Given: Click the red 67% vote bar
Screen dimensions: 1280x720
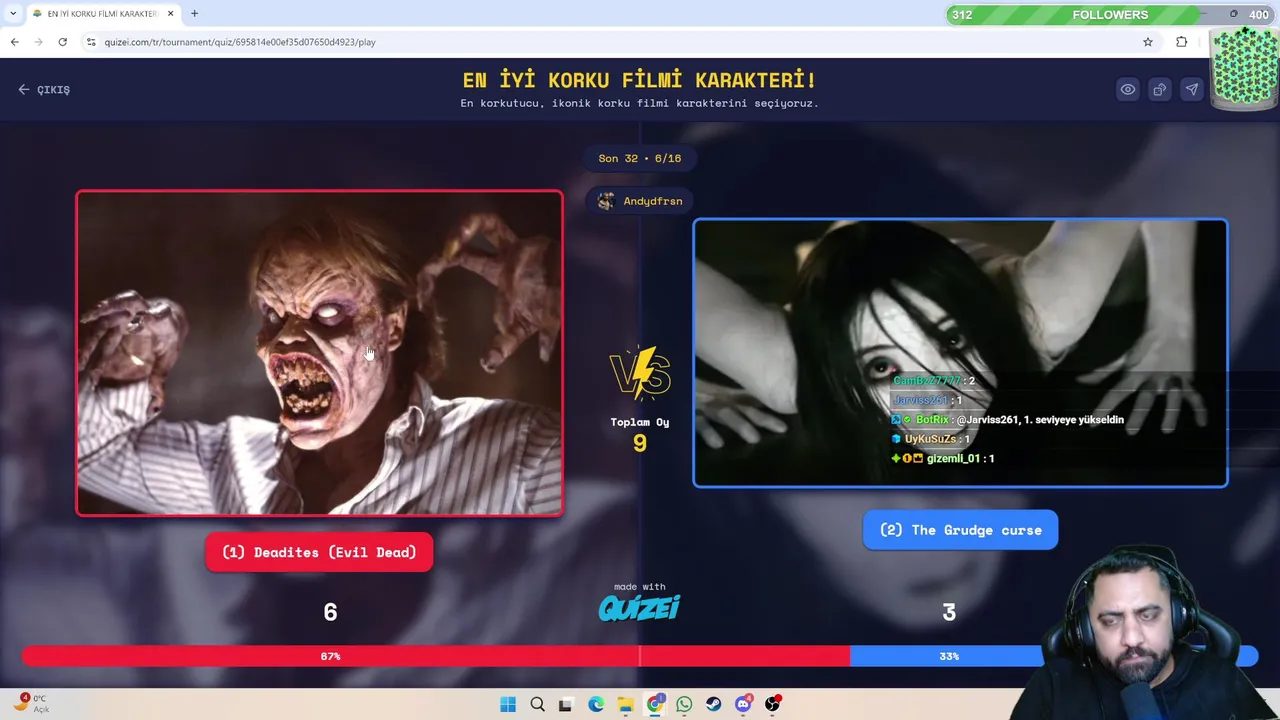Looking at the screenshot, I should pos(435,656).
